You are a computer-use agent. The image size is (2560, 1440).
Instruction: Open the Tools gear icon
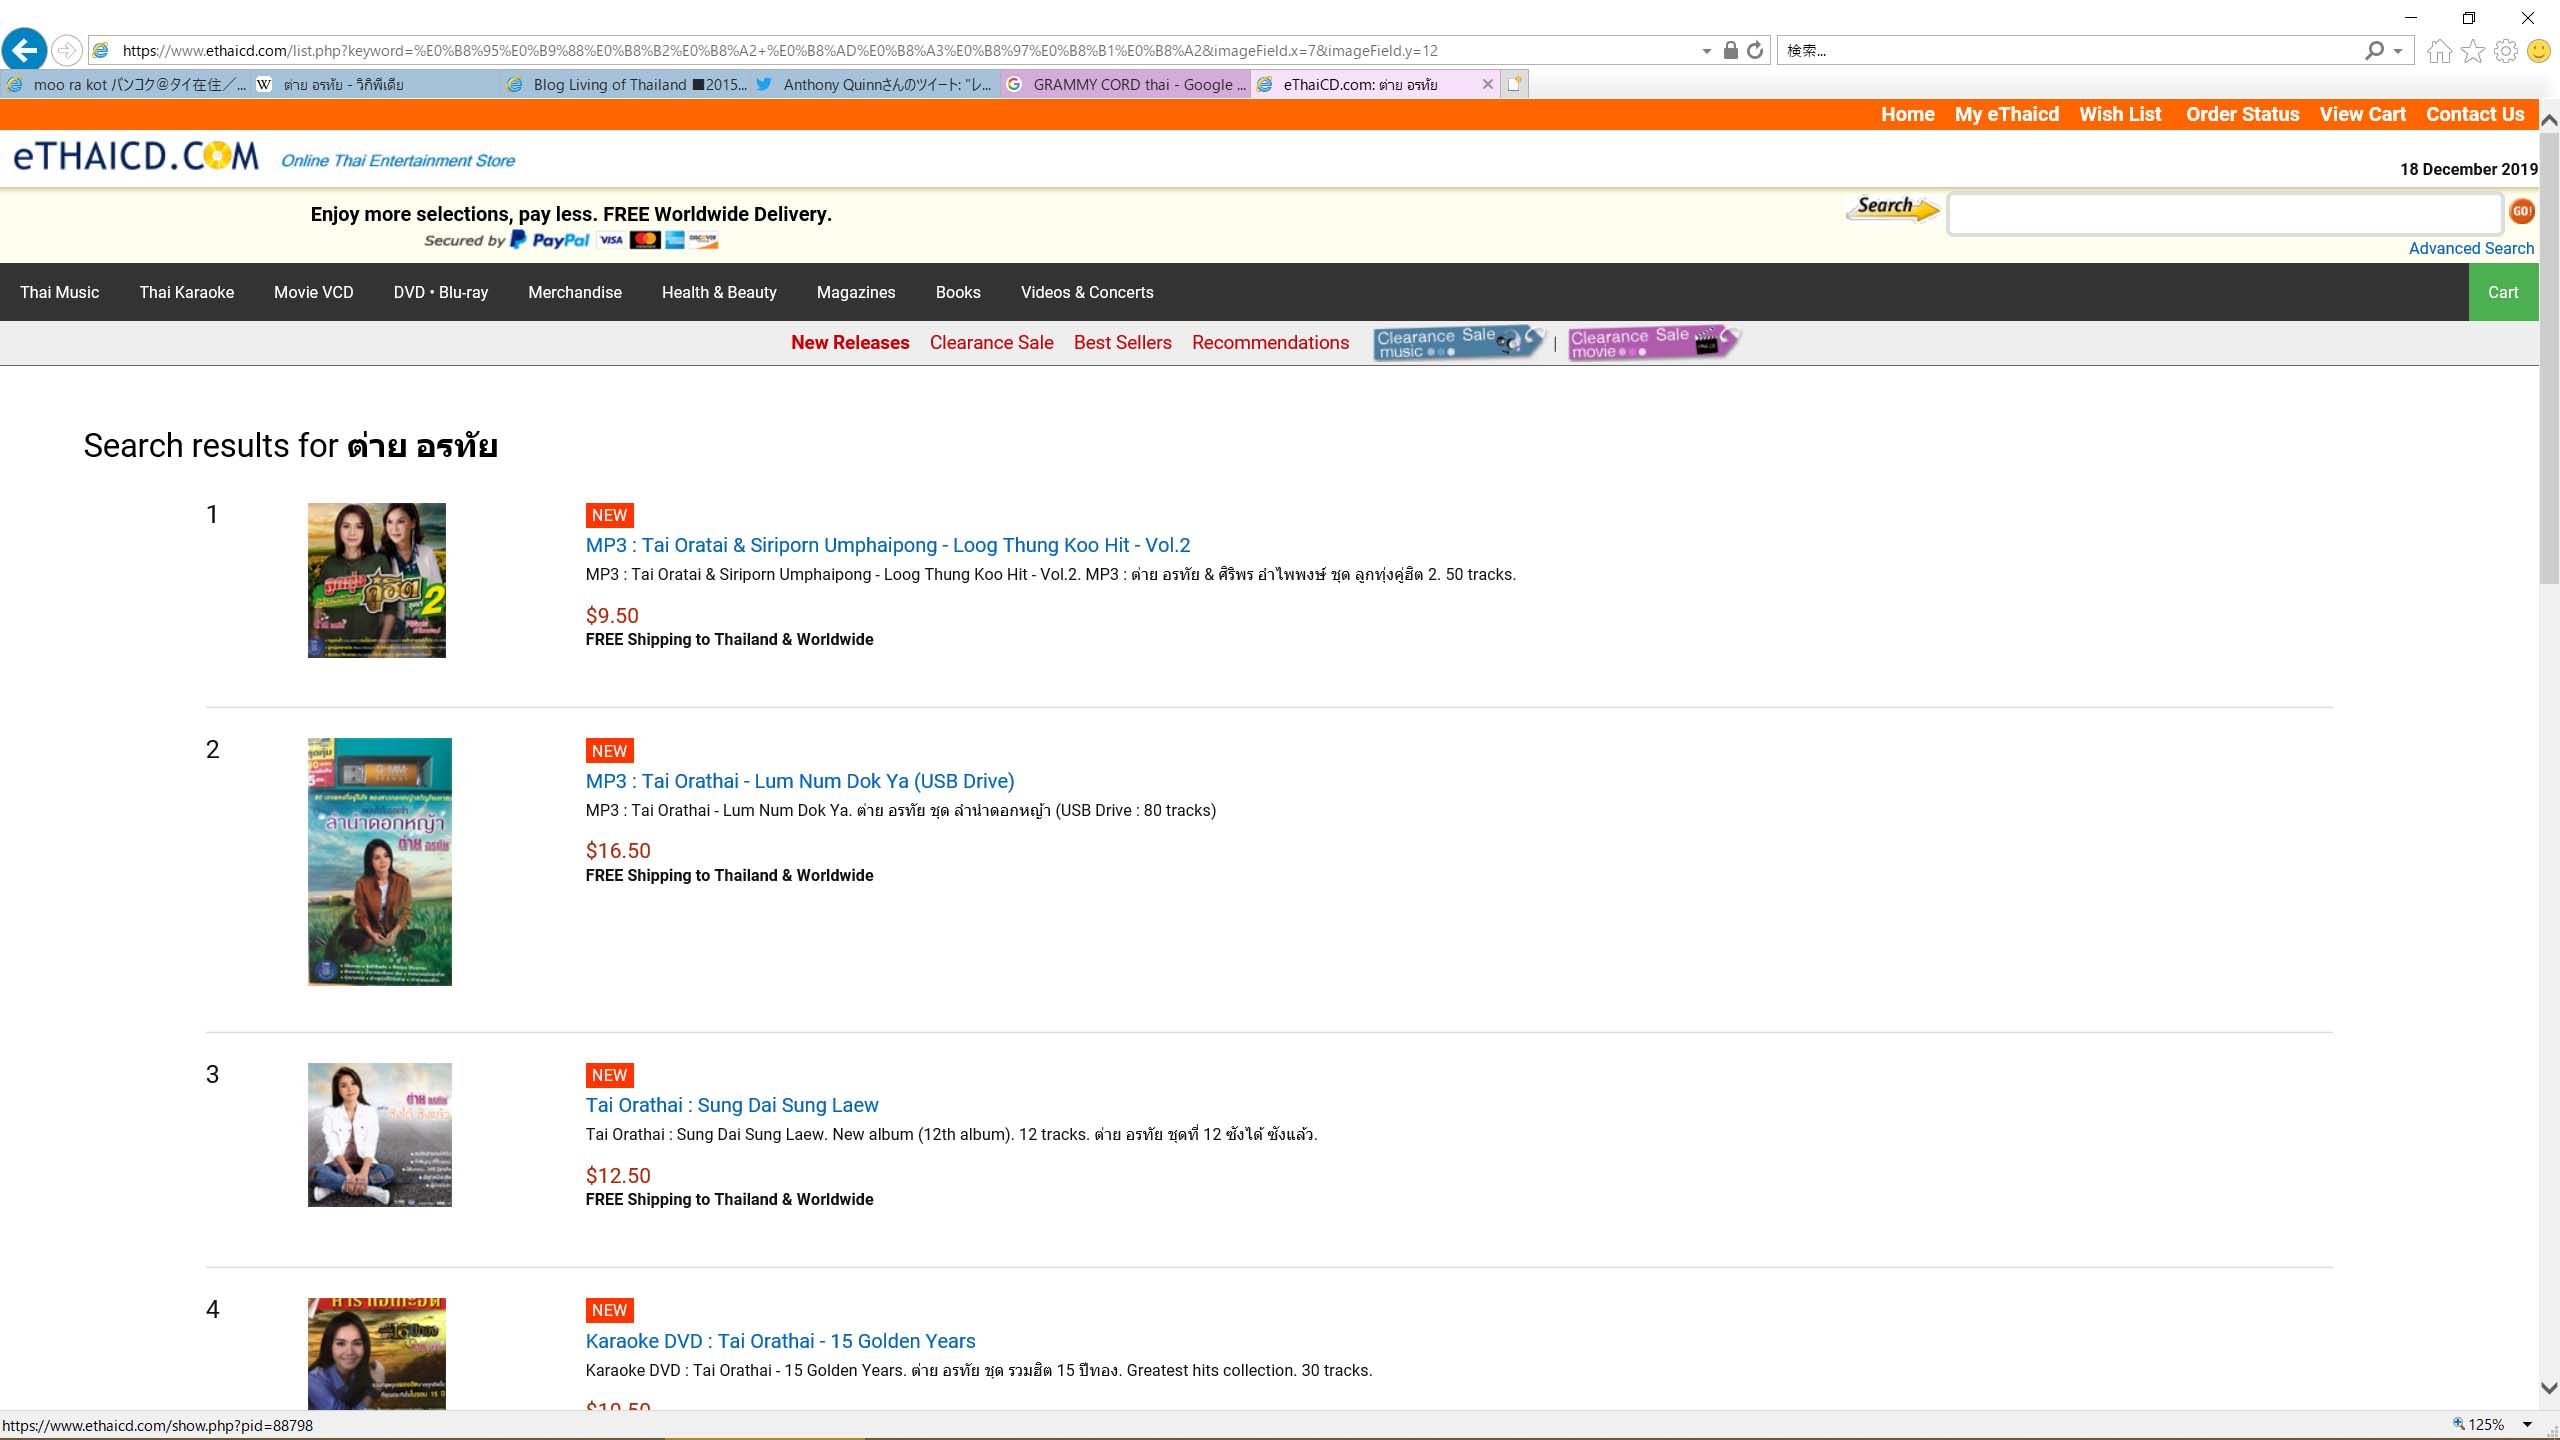tap(2505, 50)
